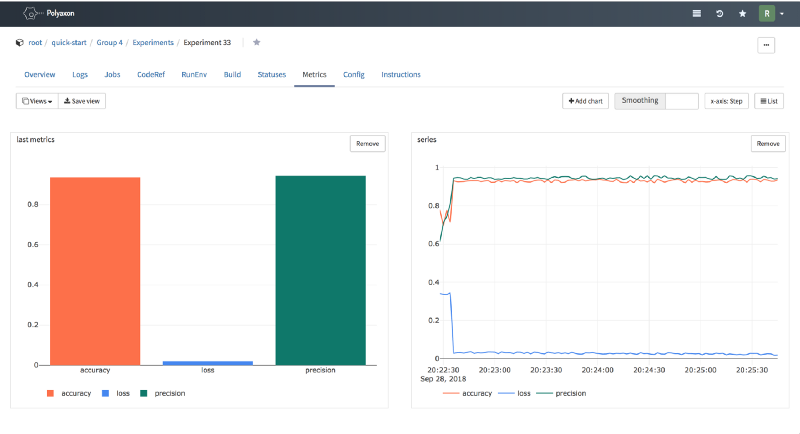Switch to the Instructions tab
The image size is (800, 434).
pos(401,74)
